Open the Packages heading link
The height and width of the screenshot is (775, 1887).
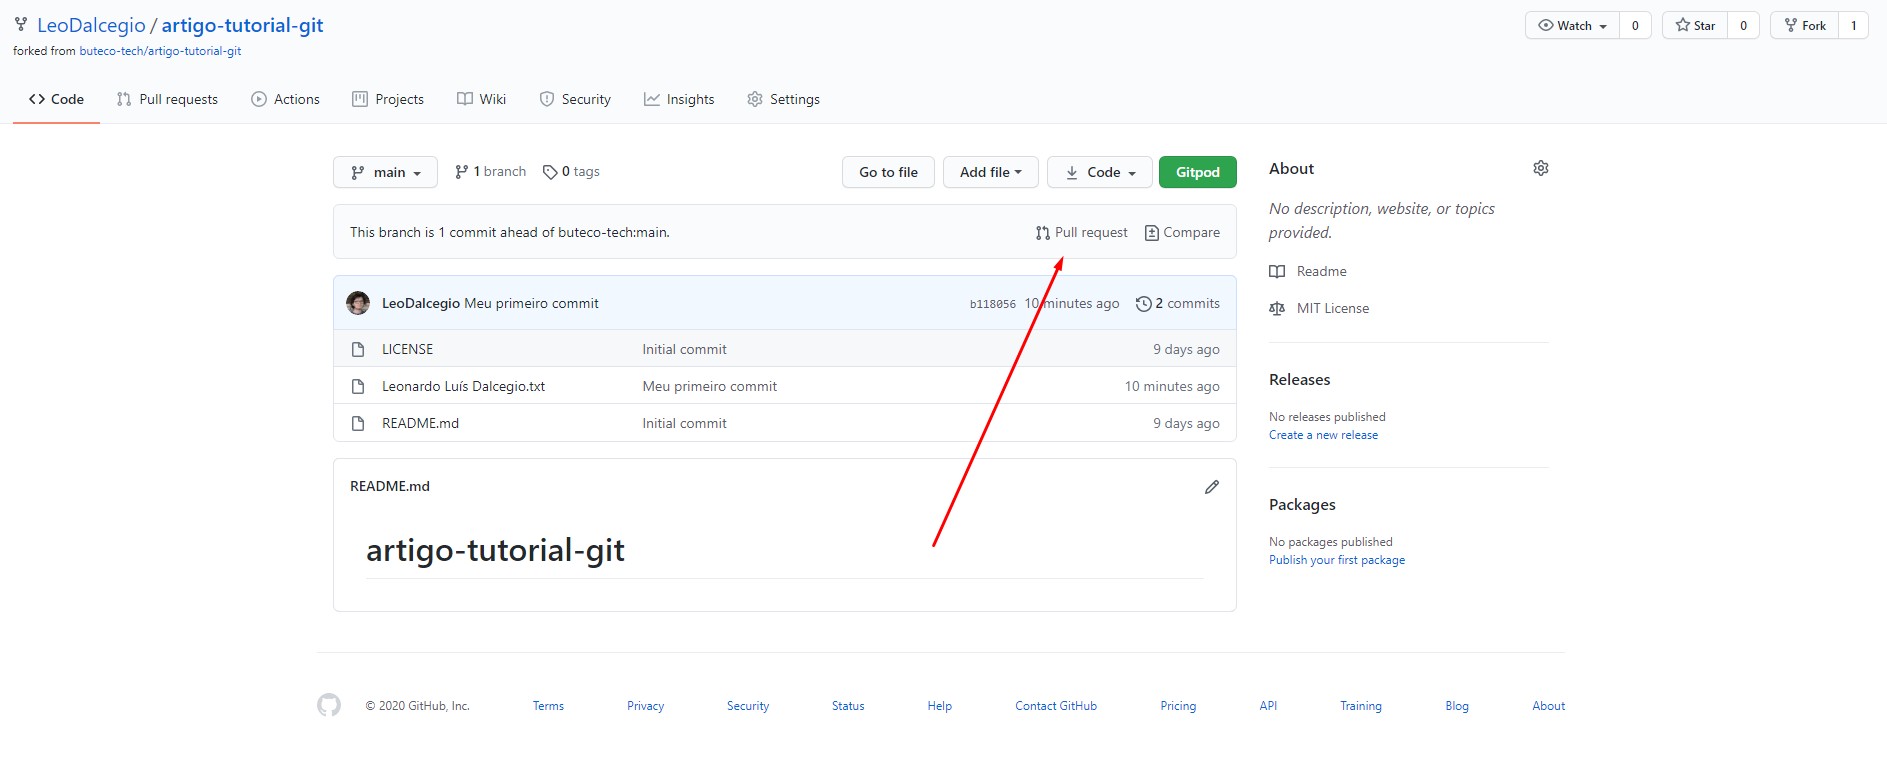[x=1302, y=505]
